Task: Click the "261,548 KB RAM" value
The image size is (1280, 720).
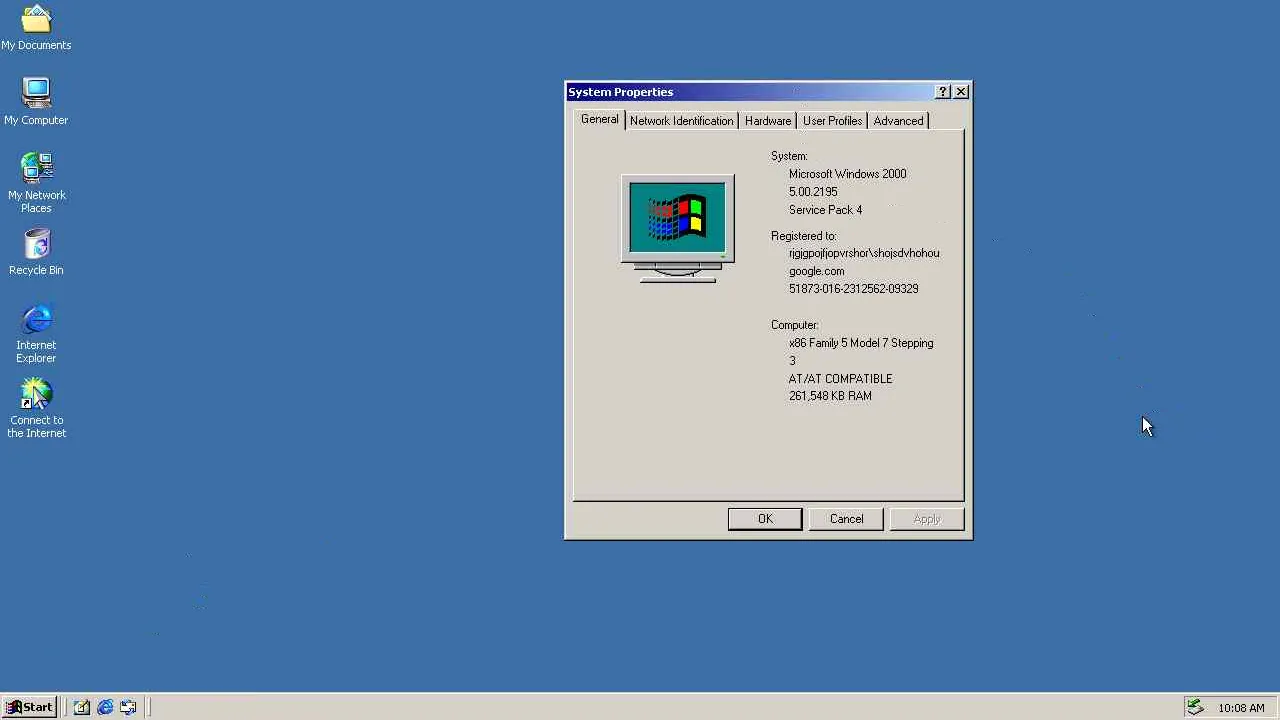Action: click(x=830, y=396)
